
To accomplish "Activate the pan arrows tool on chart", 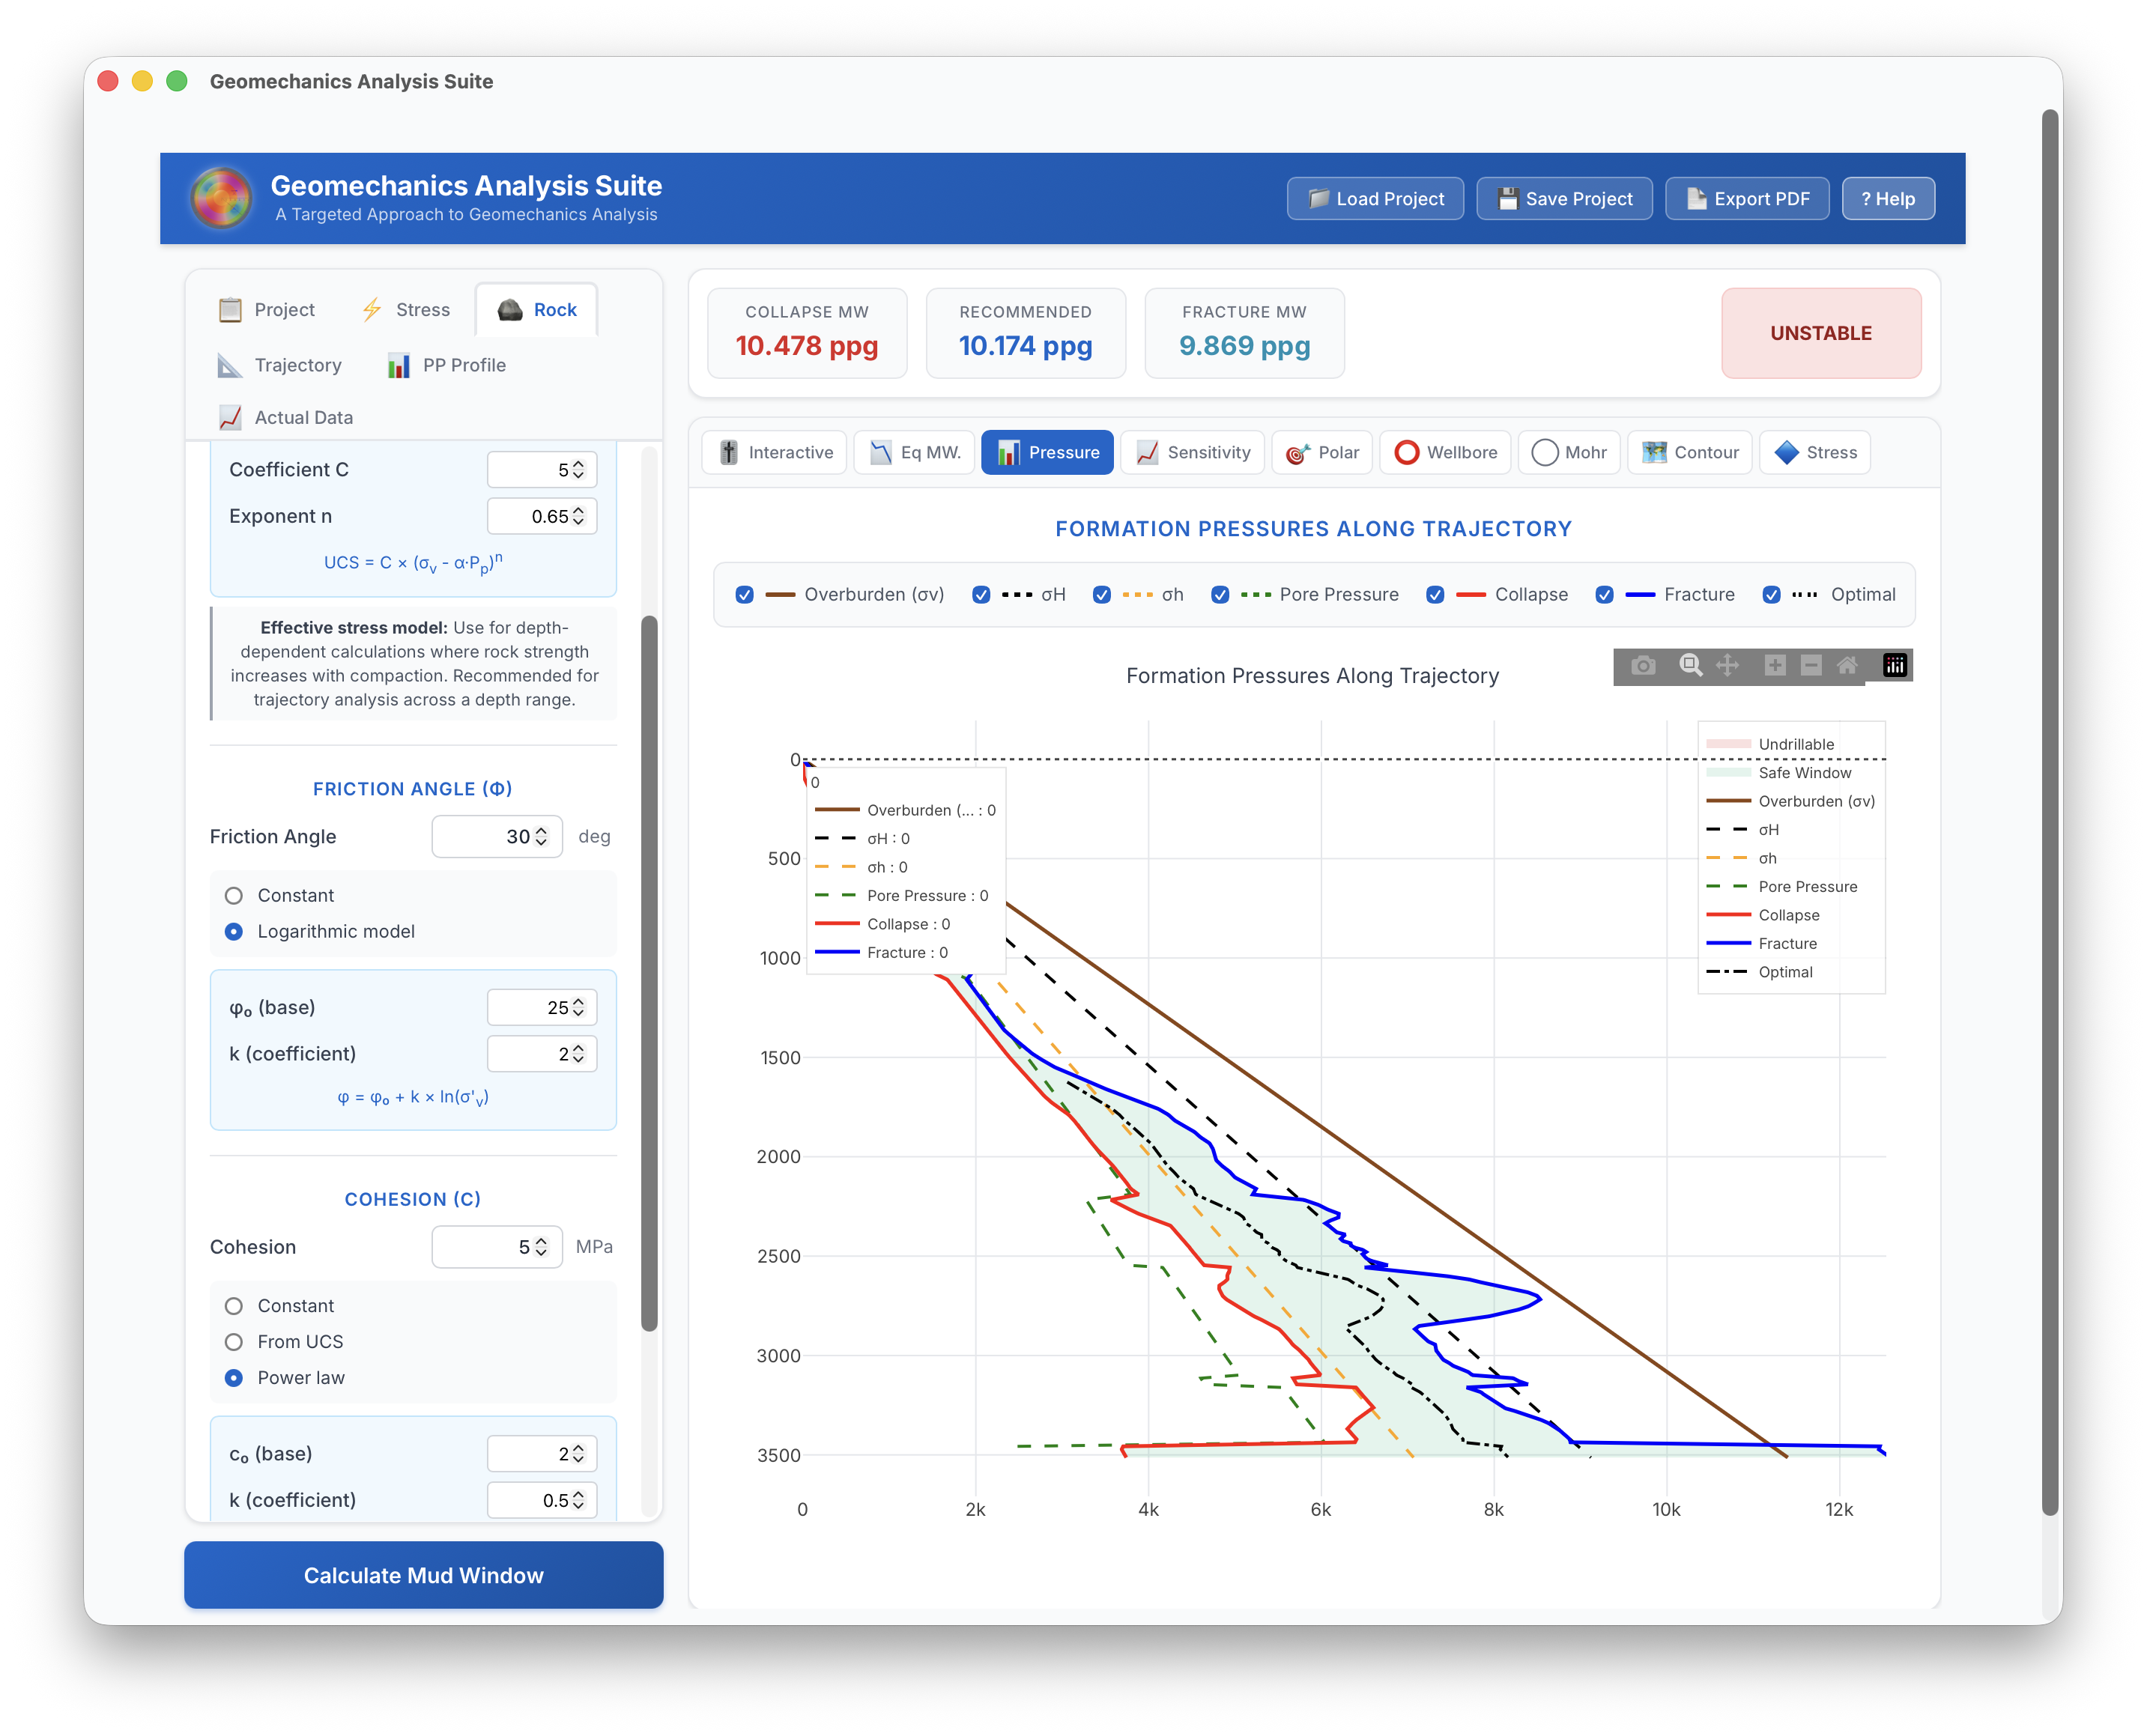I will (x=1727, y=666).
